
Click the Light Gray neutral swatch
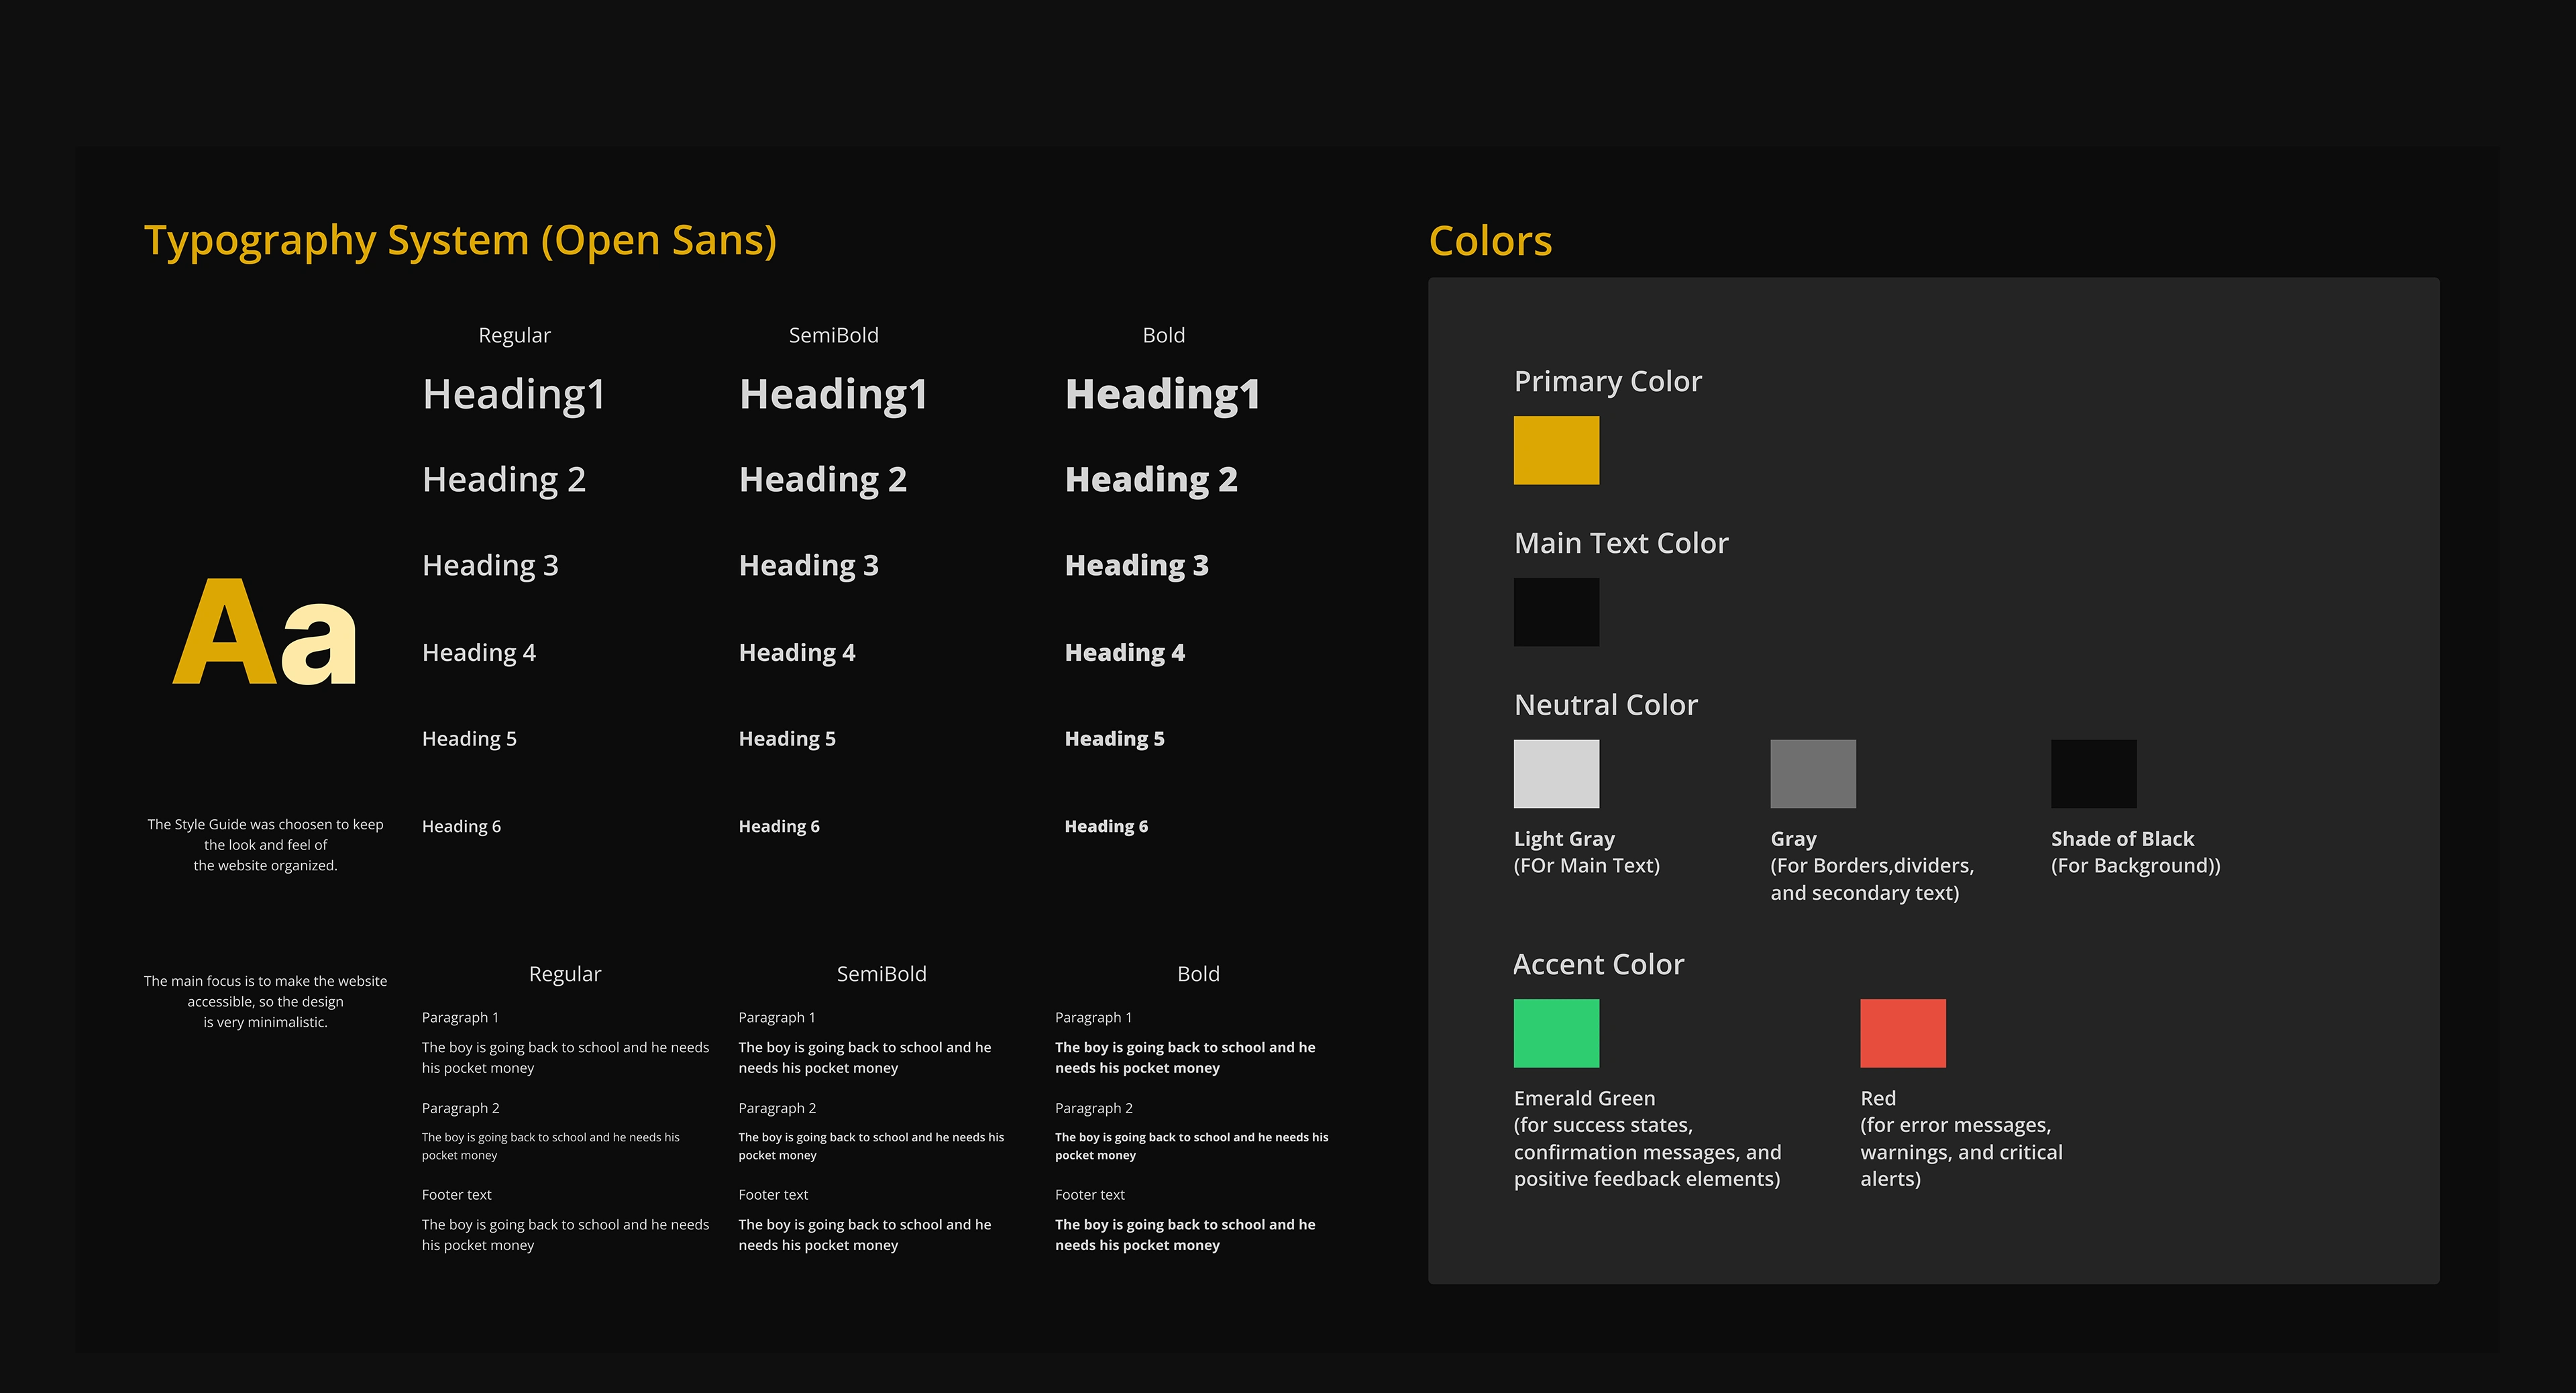[x=1556, y=773]
